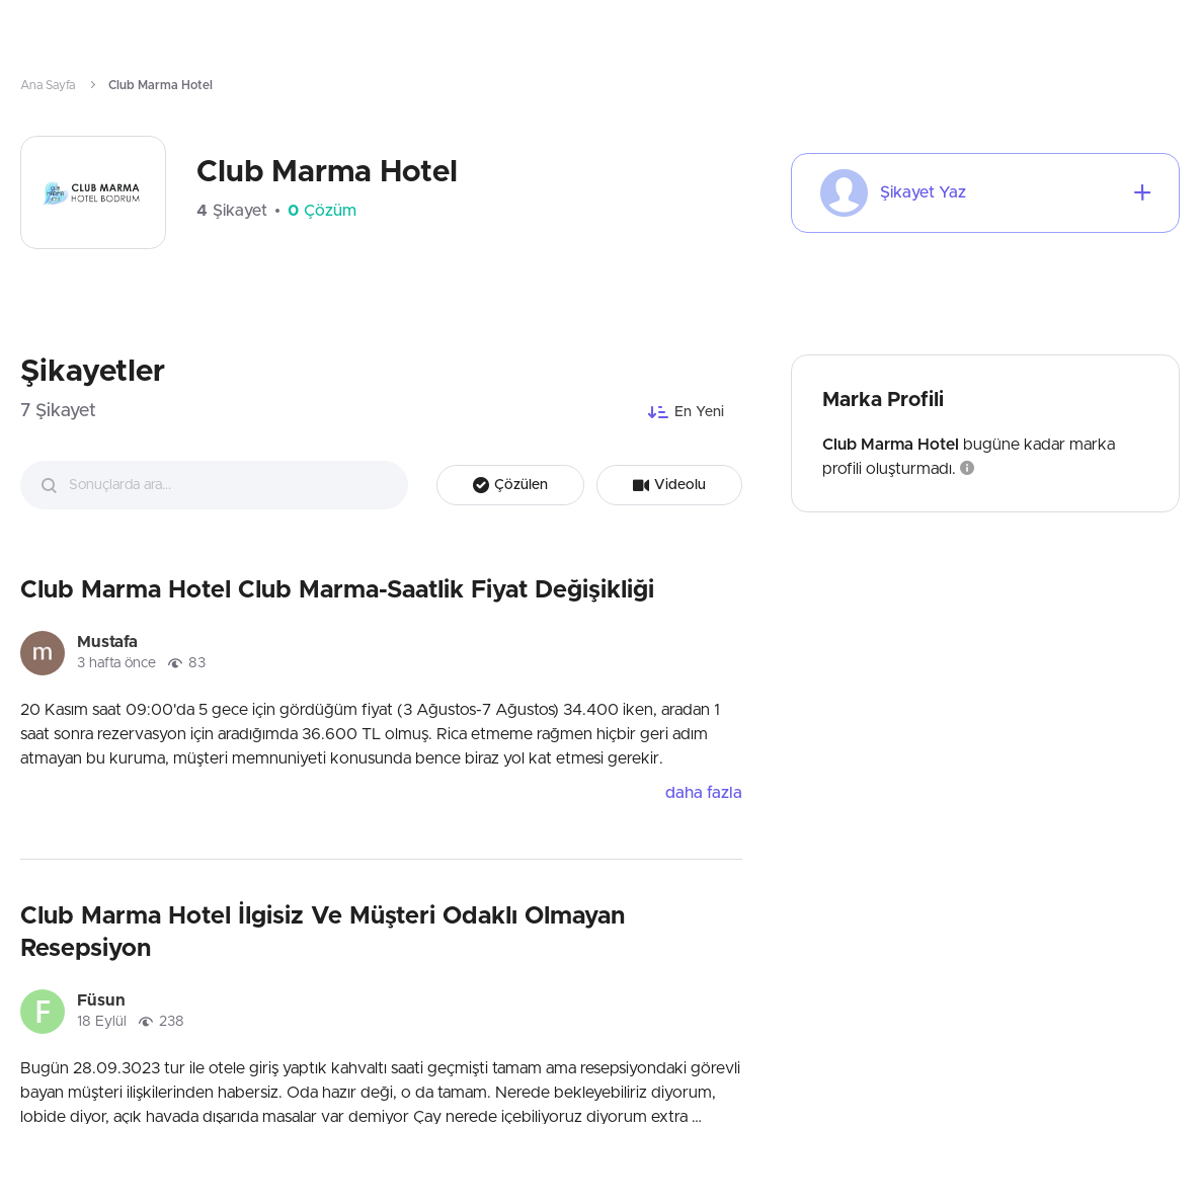Select the Club Marma Hotel breadcrumb
The height and width of the screenshot is (1200, 1200).
pos(160,85)
